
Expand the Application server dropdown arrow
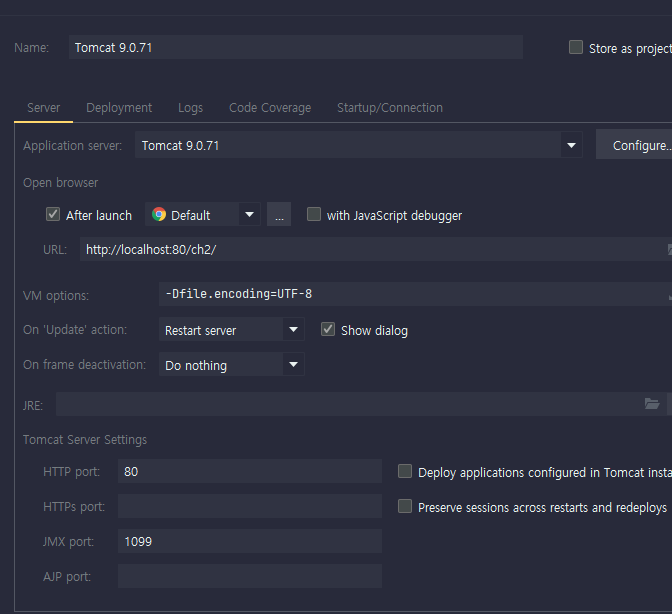(x=571, y=145)
